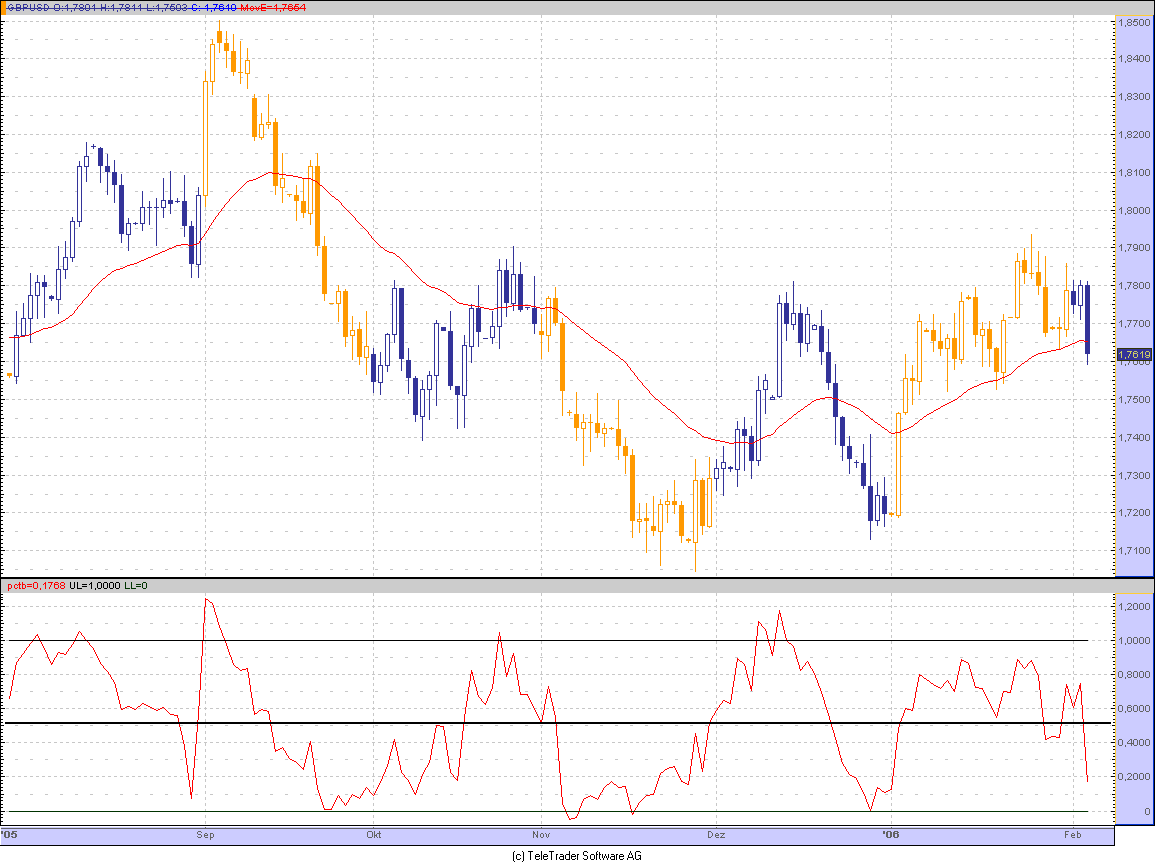Select the Dez marker on time axis
1155x862 pixels.
coord(715,834)
